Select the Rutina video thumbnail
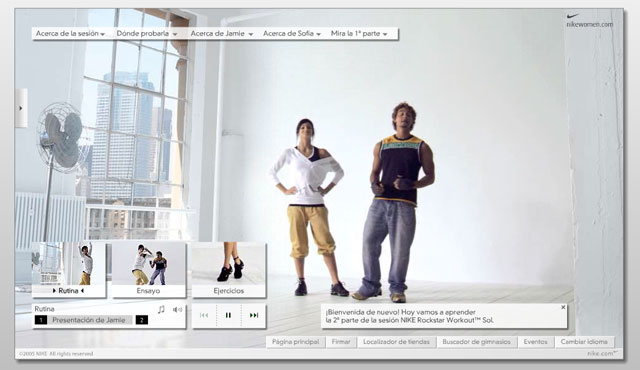This screenshot has height=370, width=640. (x=69, y=270)
